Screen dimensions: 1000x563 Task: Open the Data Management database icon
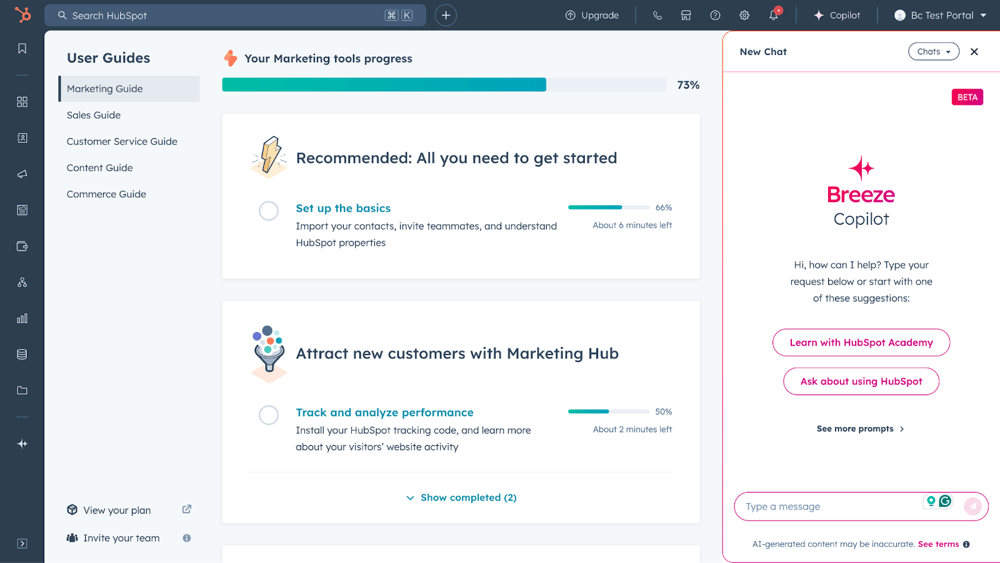[22, 354]
